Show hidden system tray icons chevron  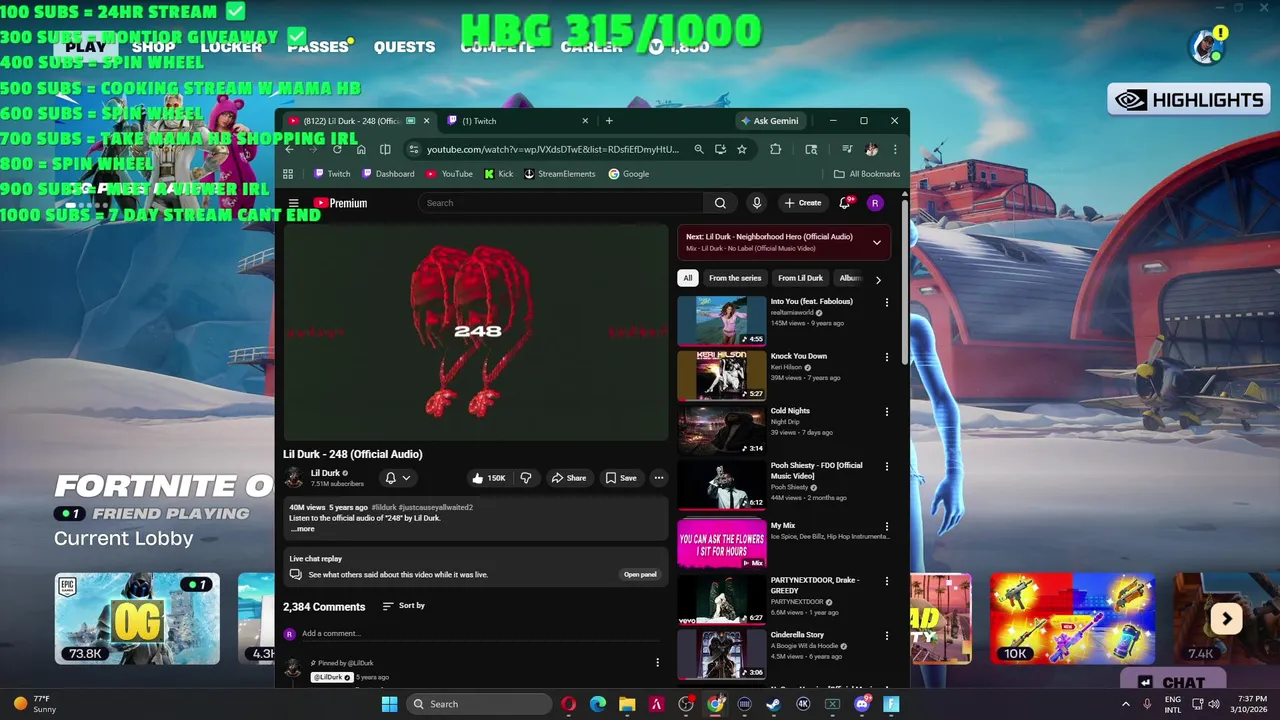pos(1126,704)
